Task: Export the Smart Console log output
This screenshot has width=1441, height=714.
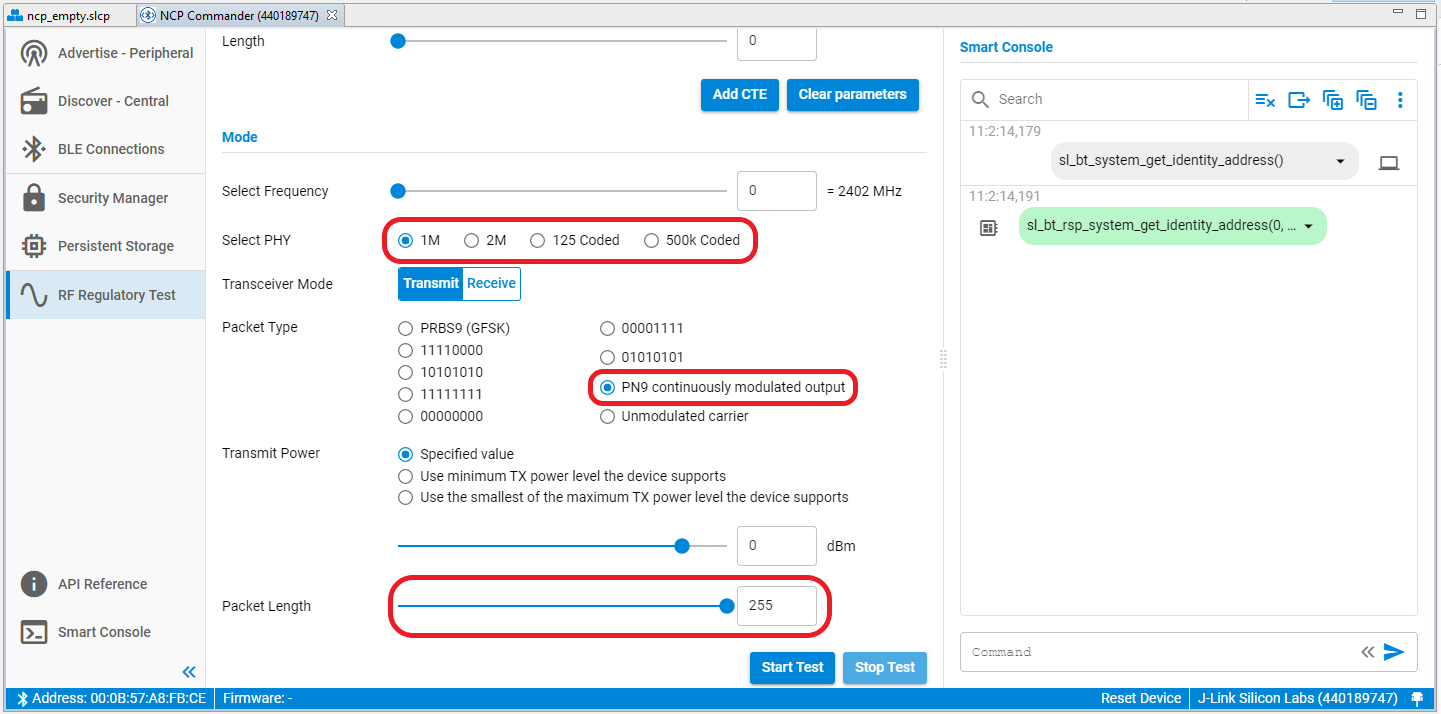Action: point(1298,100)
